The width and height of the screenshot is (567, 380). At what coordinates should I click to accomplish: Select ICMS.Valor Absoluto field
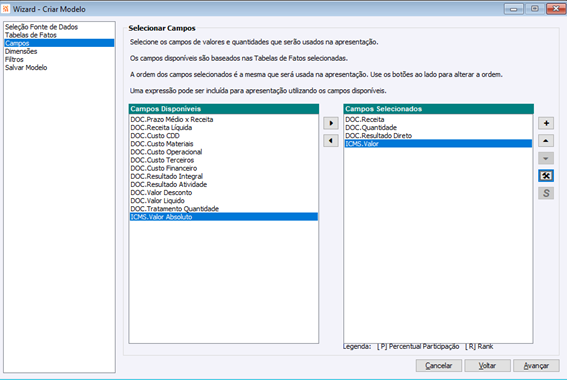[223, 217]
